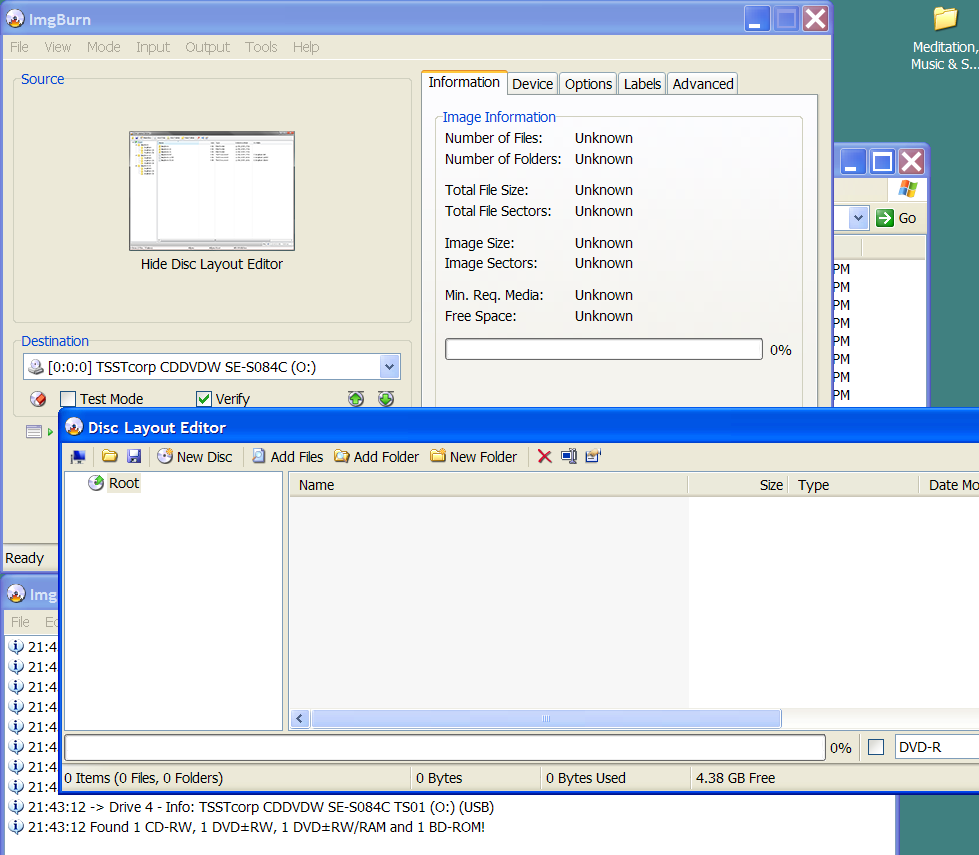Sort file list by Type column

(x=854, y=485)
